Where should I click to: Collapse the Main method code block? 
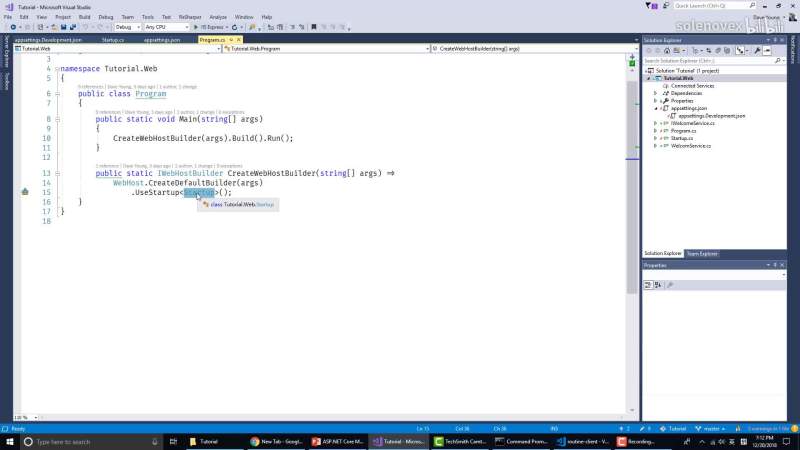(x=57, y=119)
